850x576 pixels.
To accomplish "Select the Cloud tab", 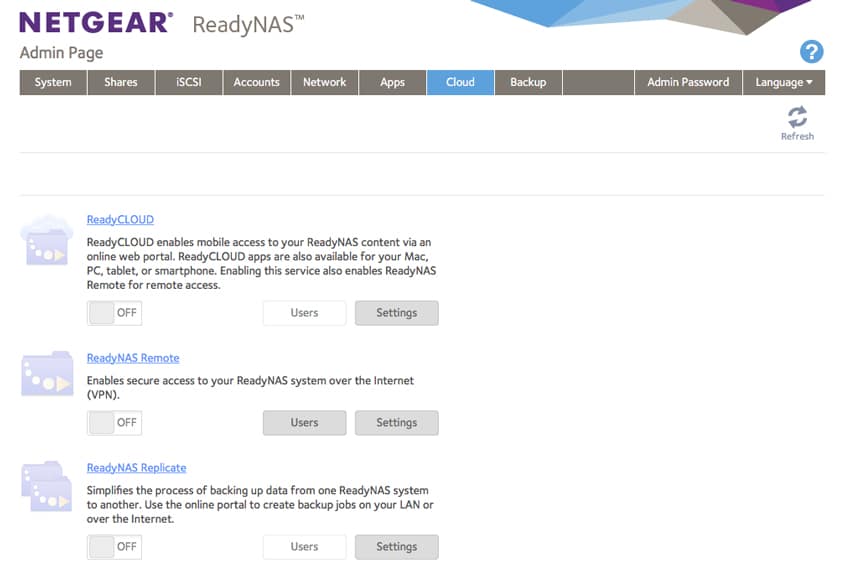I will tap(460, 82).
